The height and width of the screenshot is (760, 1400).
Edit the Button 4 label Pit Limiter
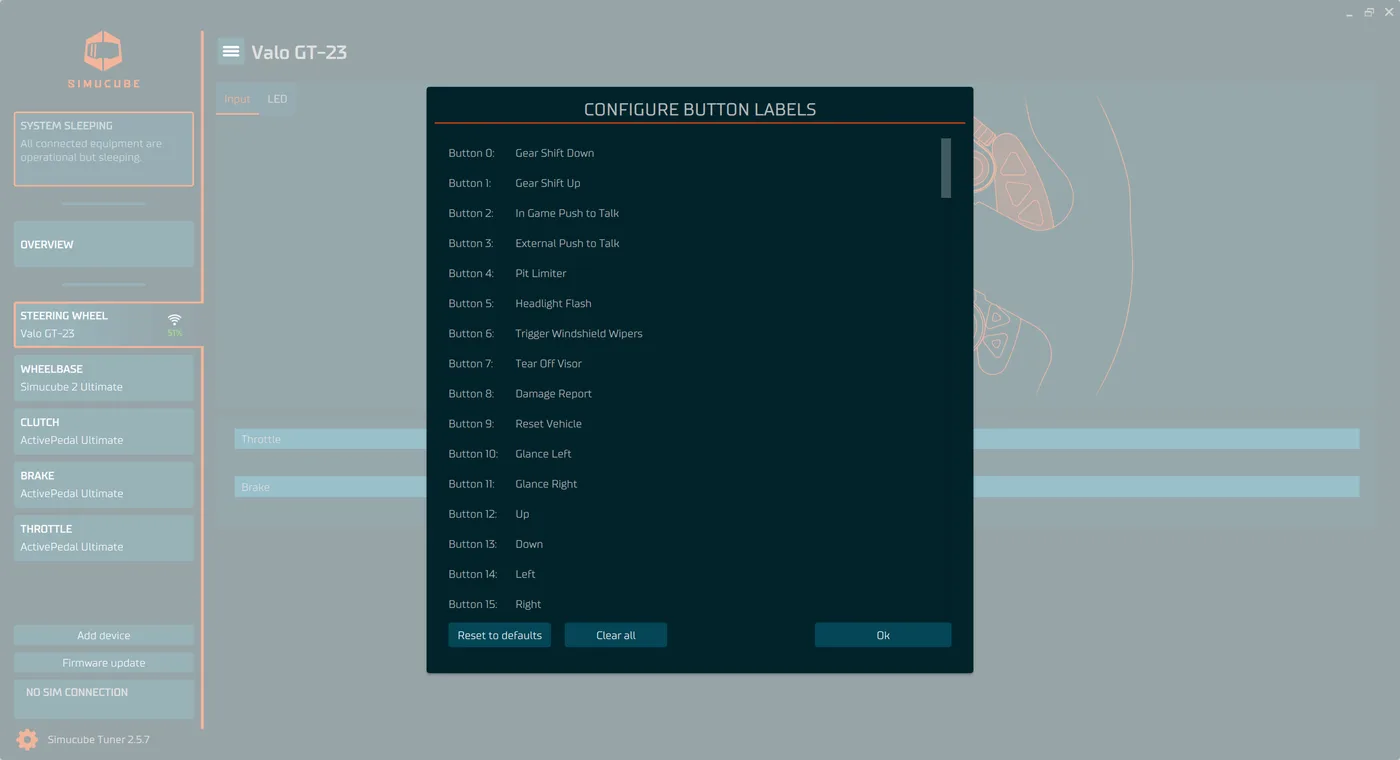tap(541, 273)
